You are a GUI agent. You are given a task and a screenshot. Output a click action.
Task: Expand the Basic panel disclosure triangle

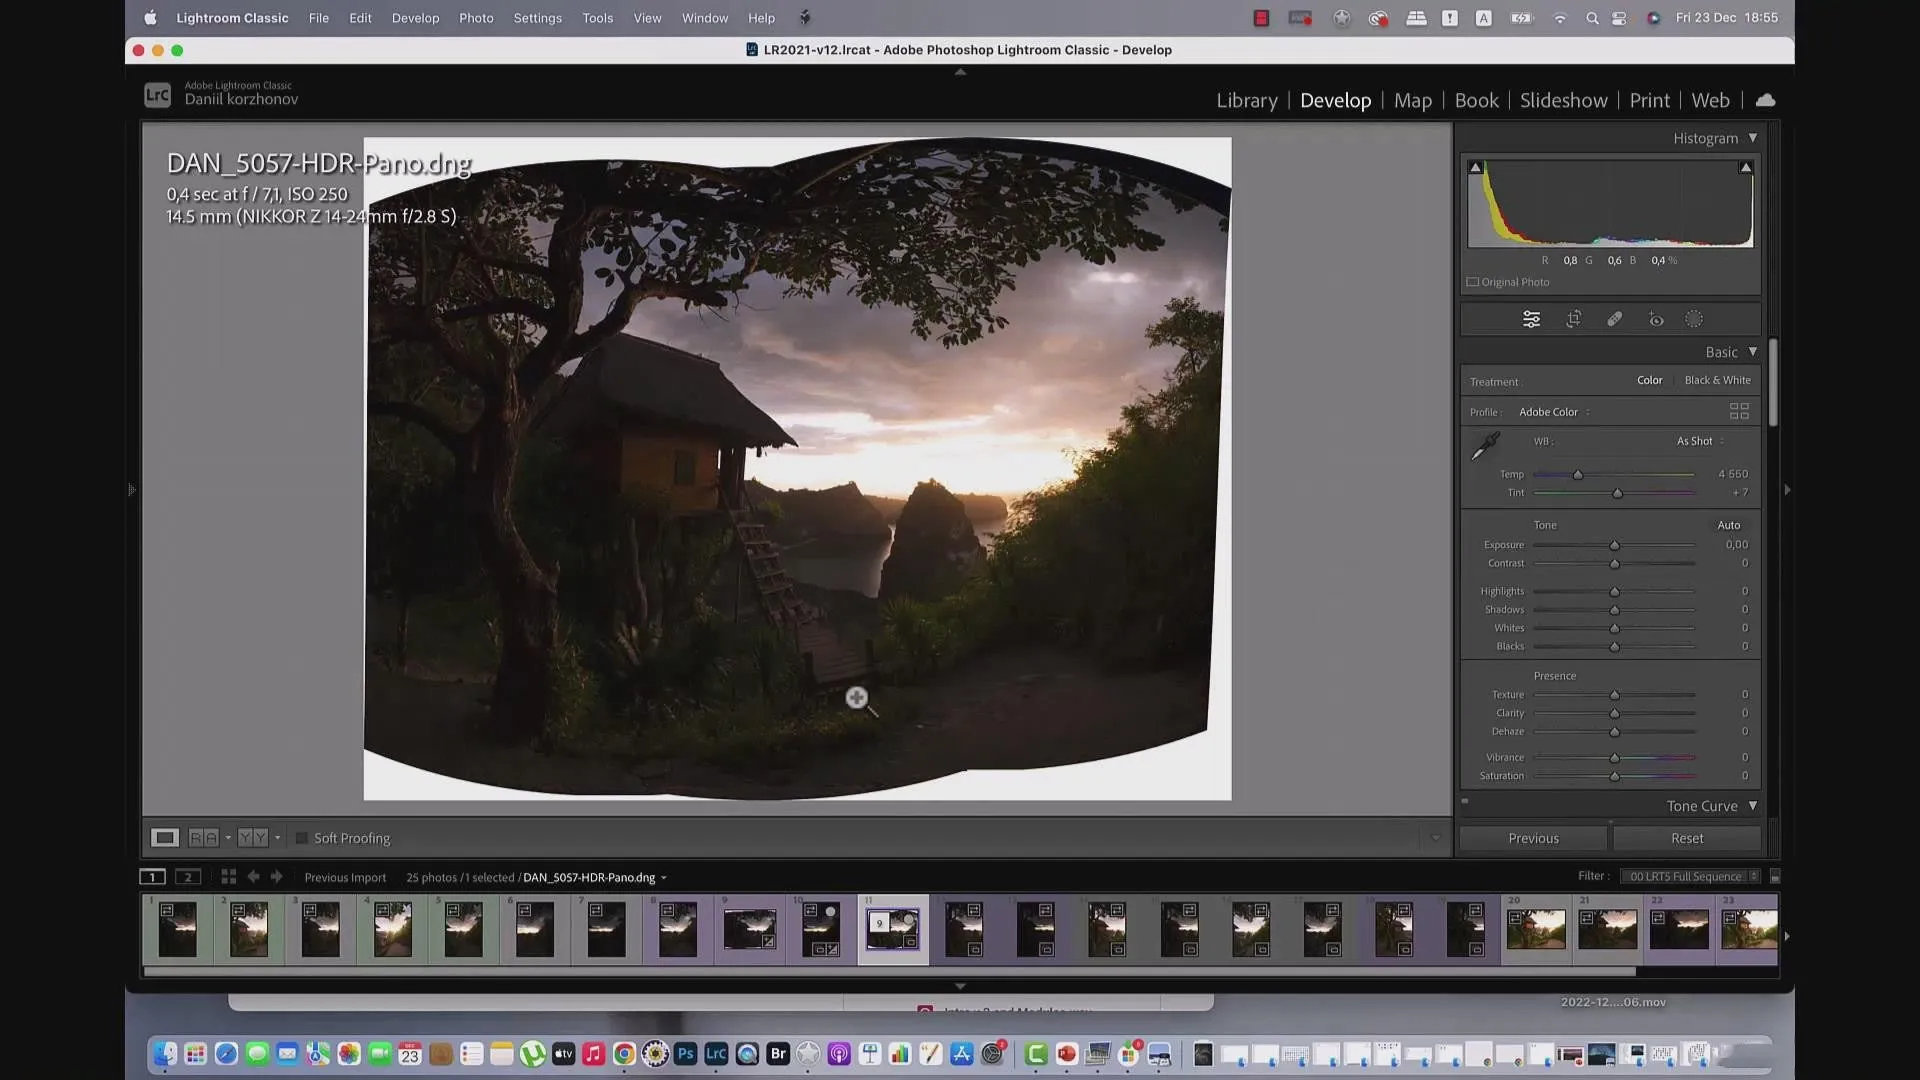tap(1753, 351)
